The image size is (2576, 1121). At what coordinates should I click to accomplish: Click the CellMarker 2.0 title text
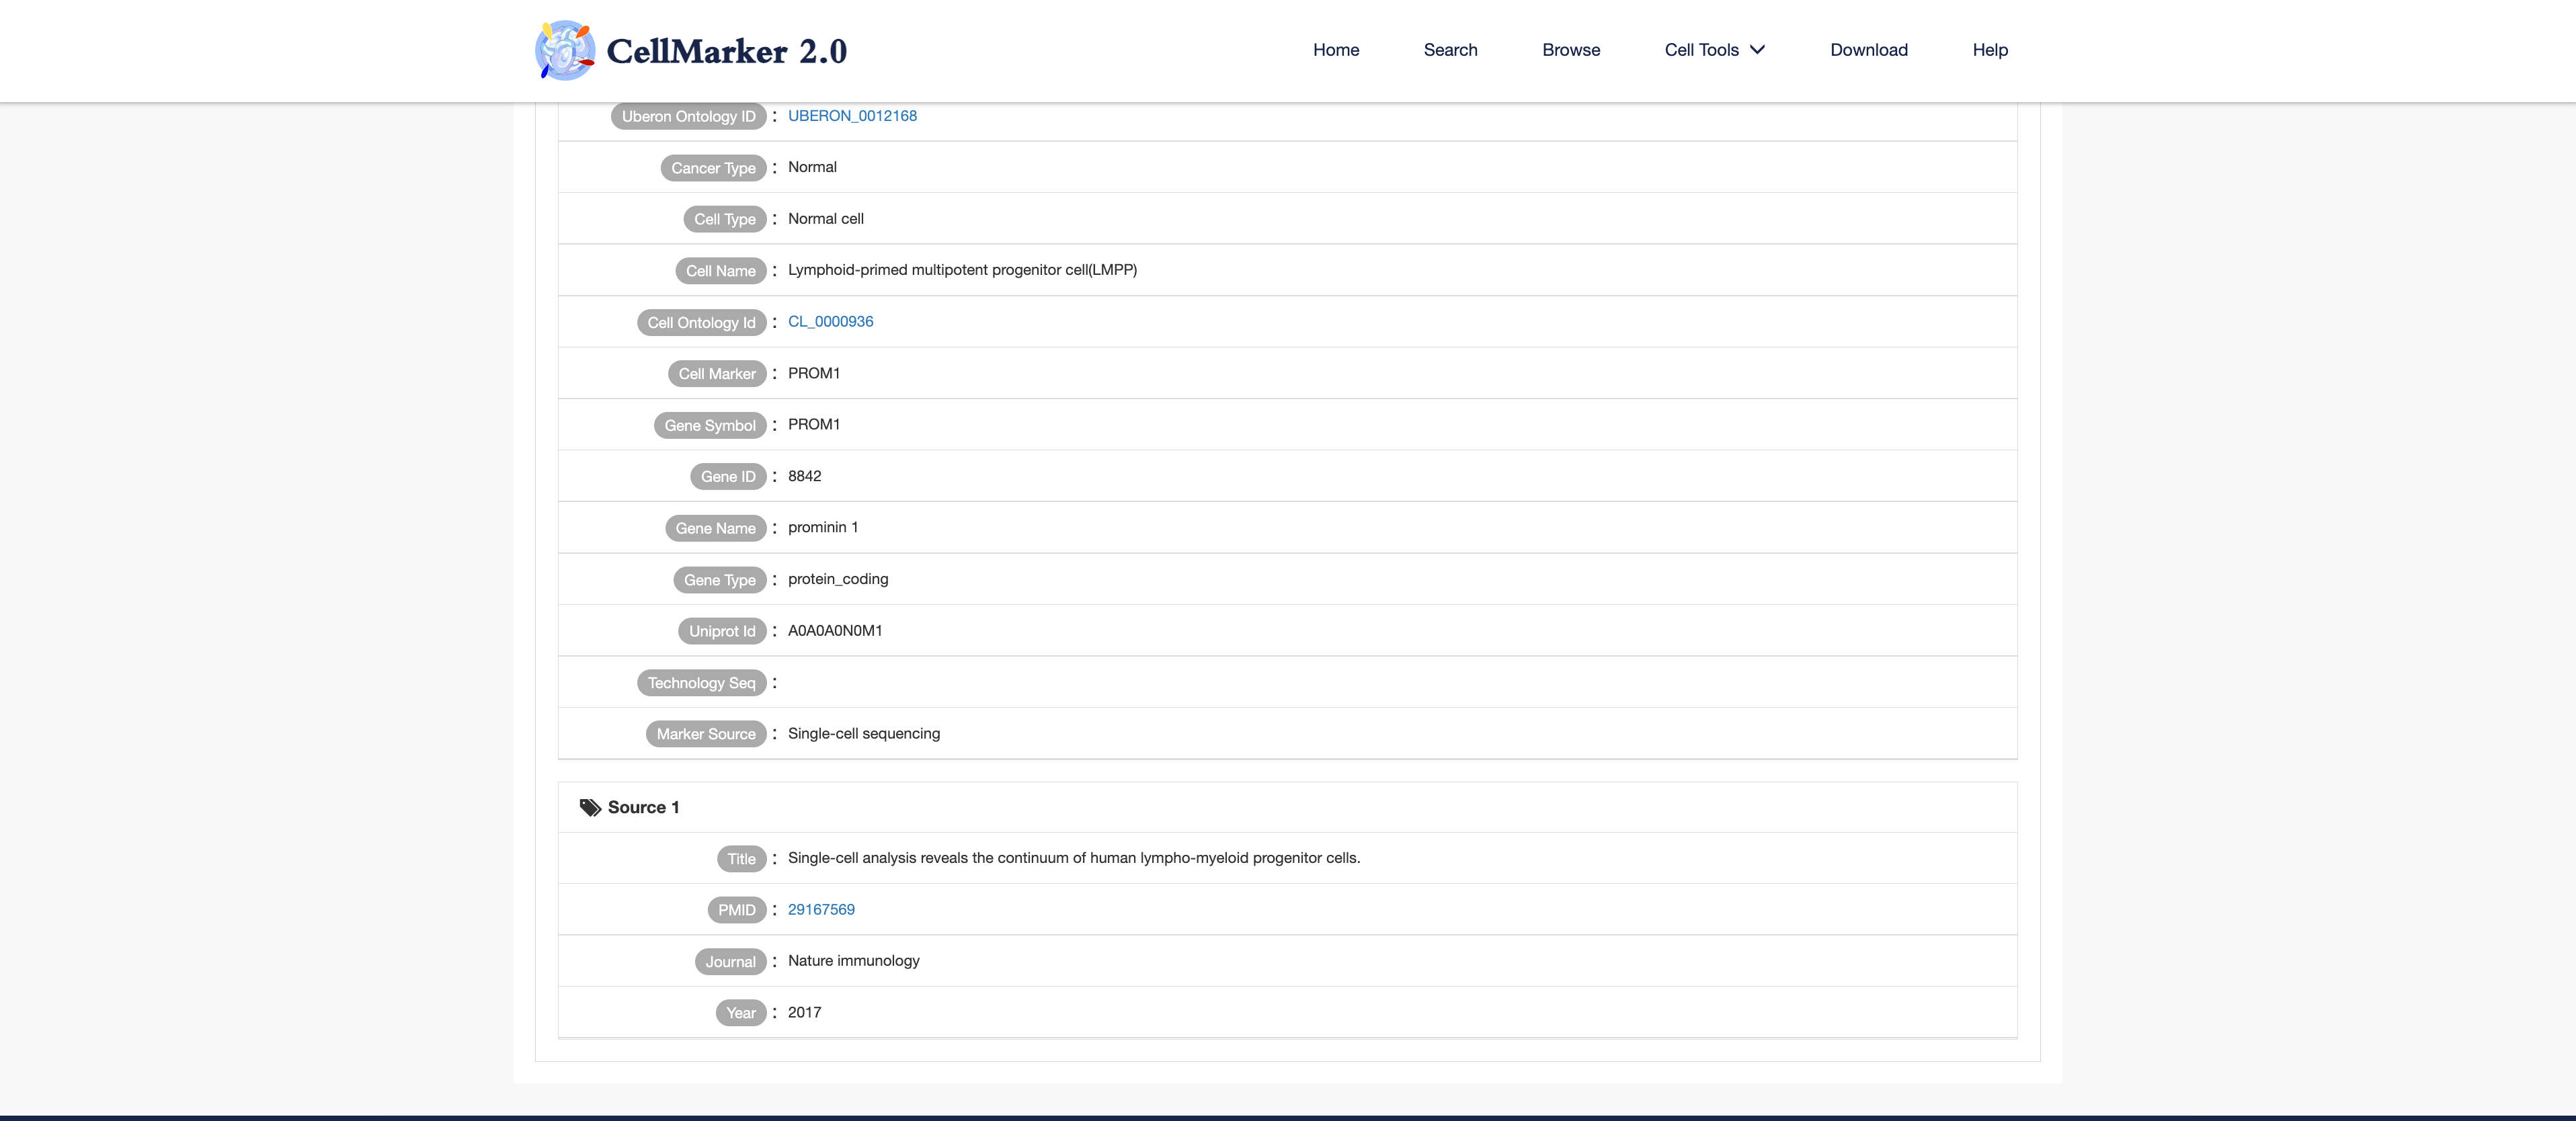point(726,51)
